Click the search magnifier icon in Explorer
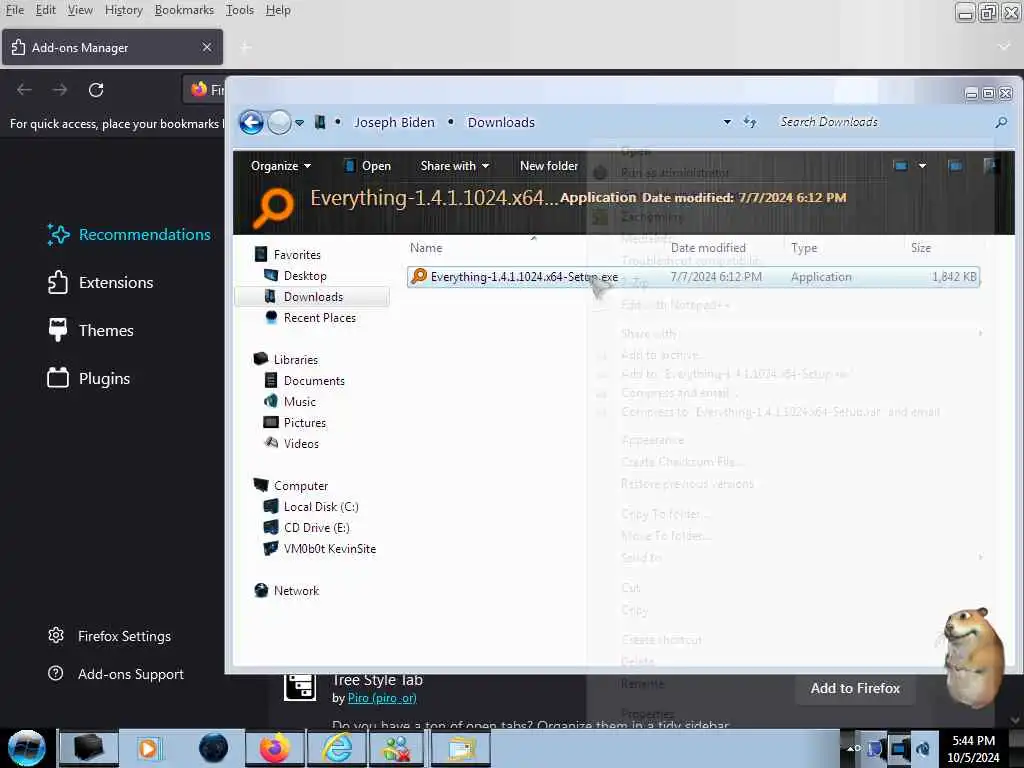This screenshot has height=768, width=1024. [x=1000, y=122]
